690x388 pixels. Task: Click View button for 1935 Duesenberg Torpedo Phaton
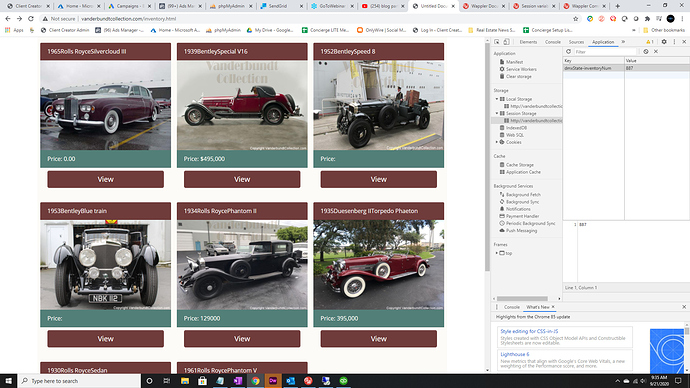pos(378,339)
